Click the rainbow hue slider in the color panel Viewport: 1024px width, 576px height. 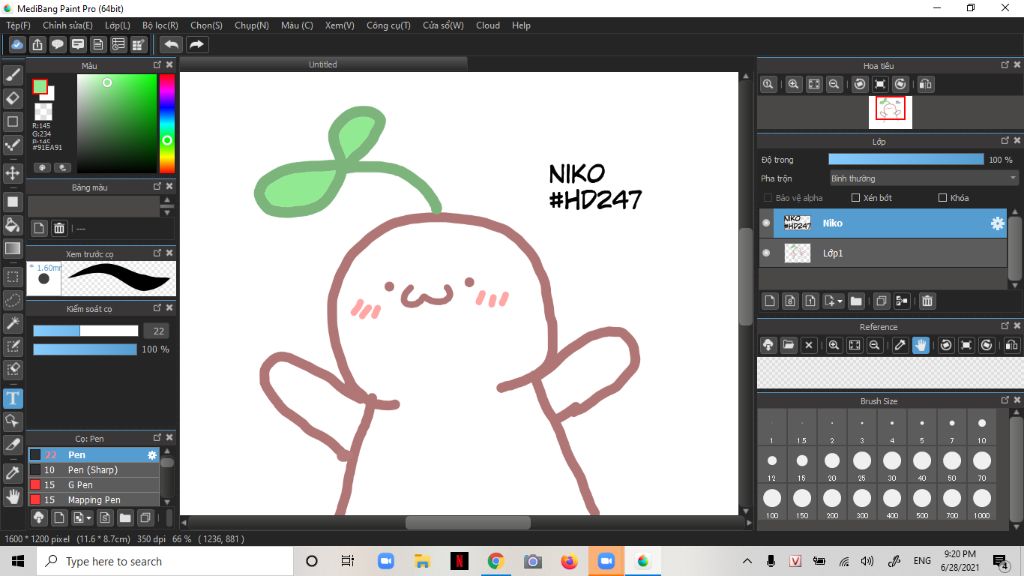pos(167,123)
